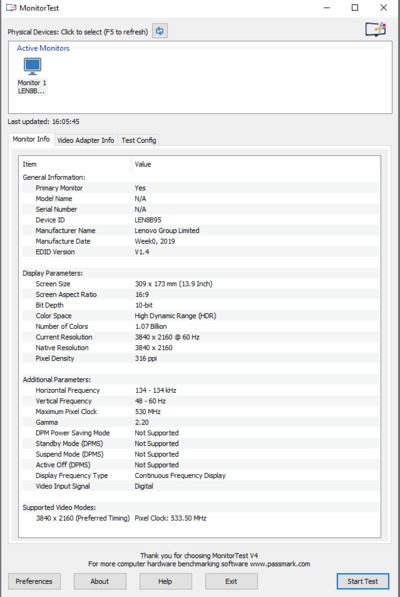Select the Monitor 1 LEN8B icon
The width and height of the screenshot is (400, 597).
32,76
